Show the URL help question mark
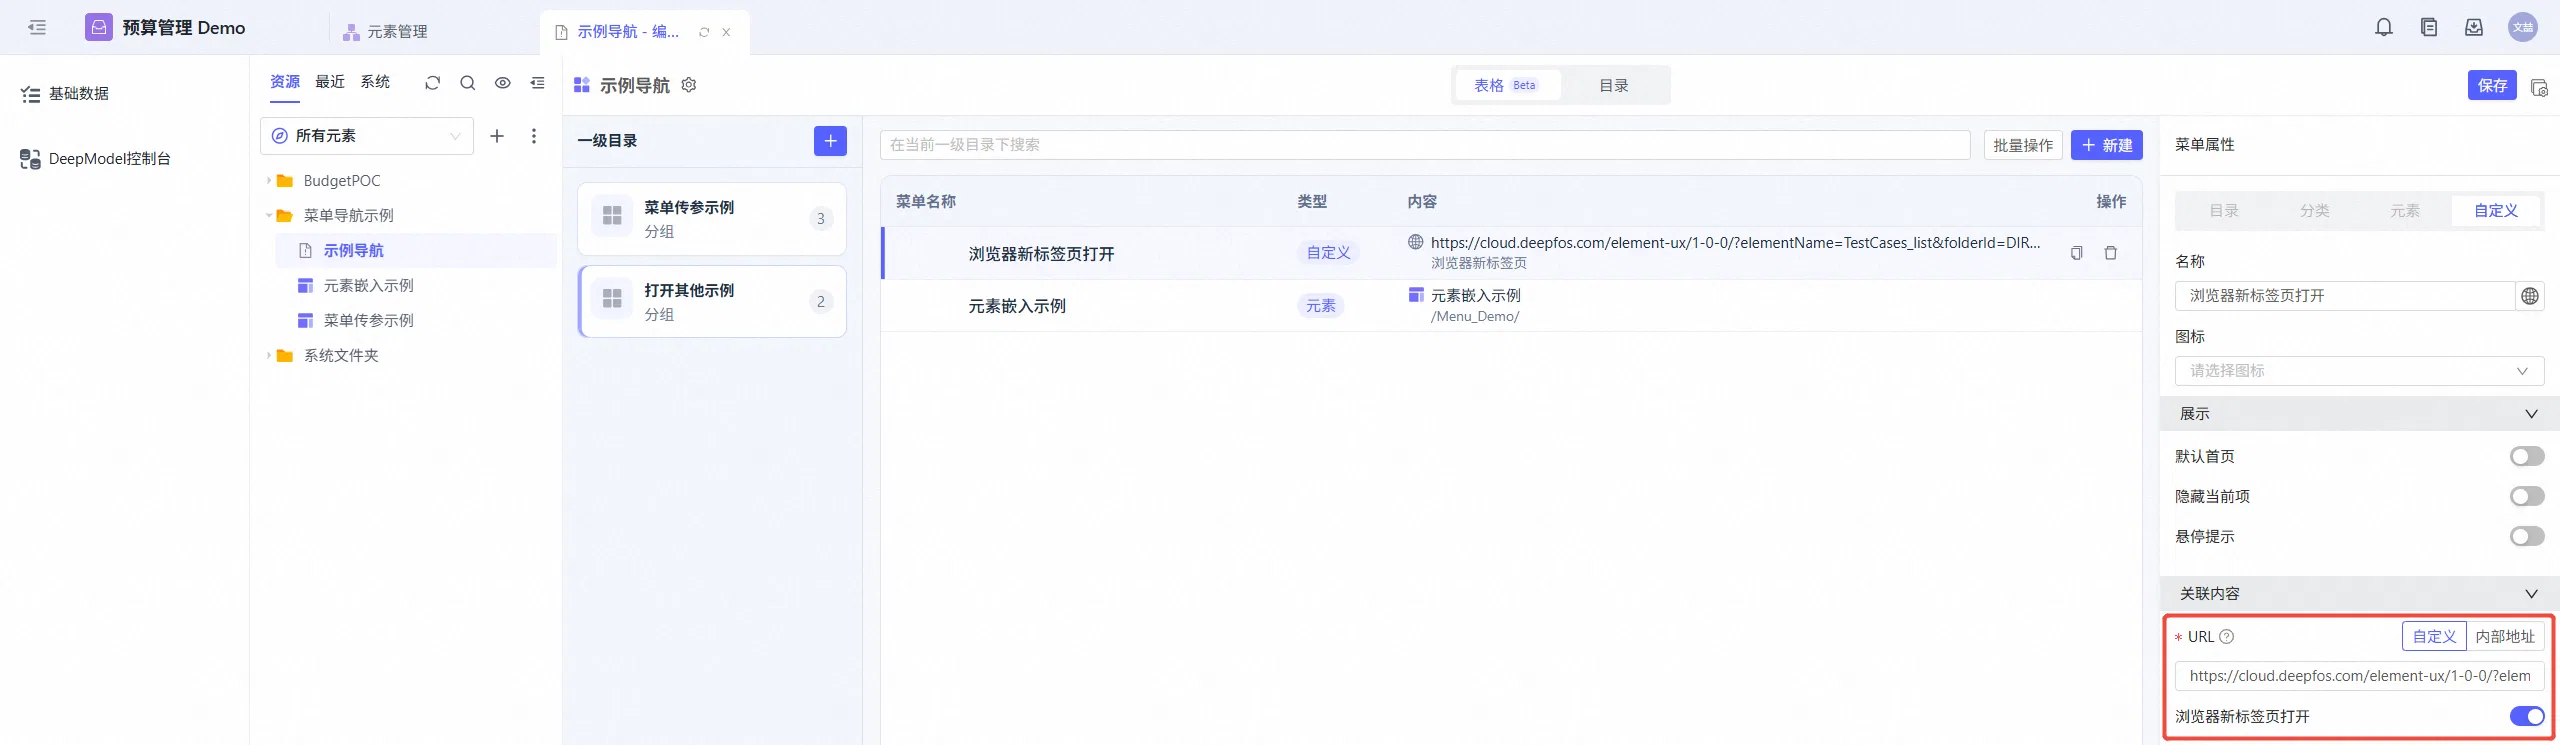 (2227, 637)
